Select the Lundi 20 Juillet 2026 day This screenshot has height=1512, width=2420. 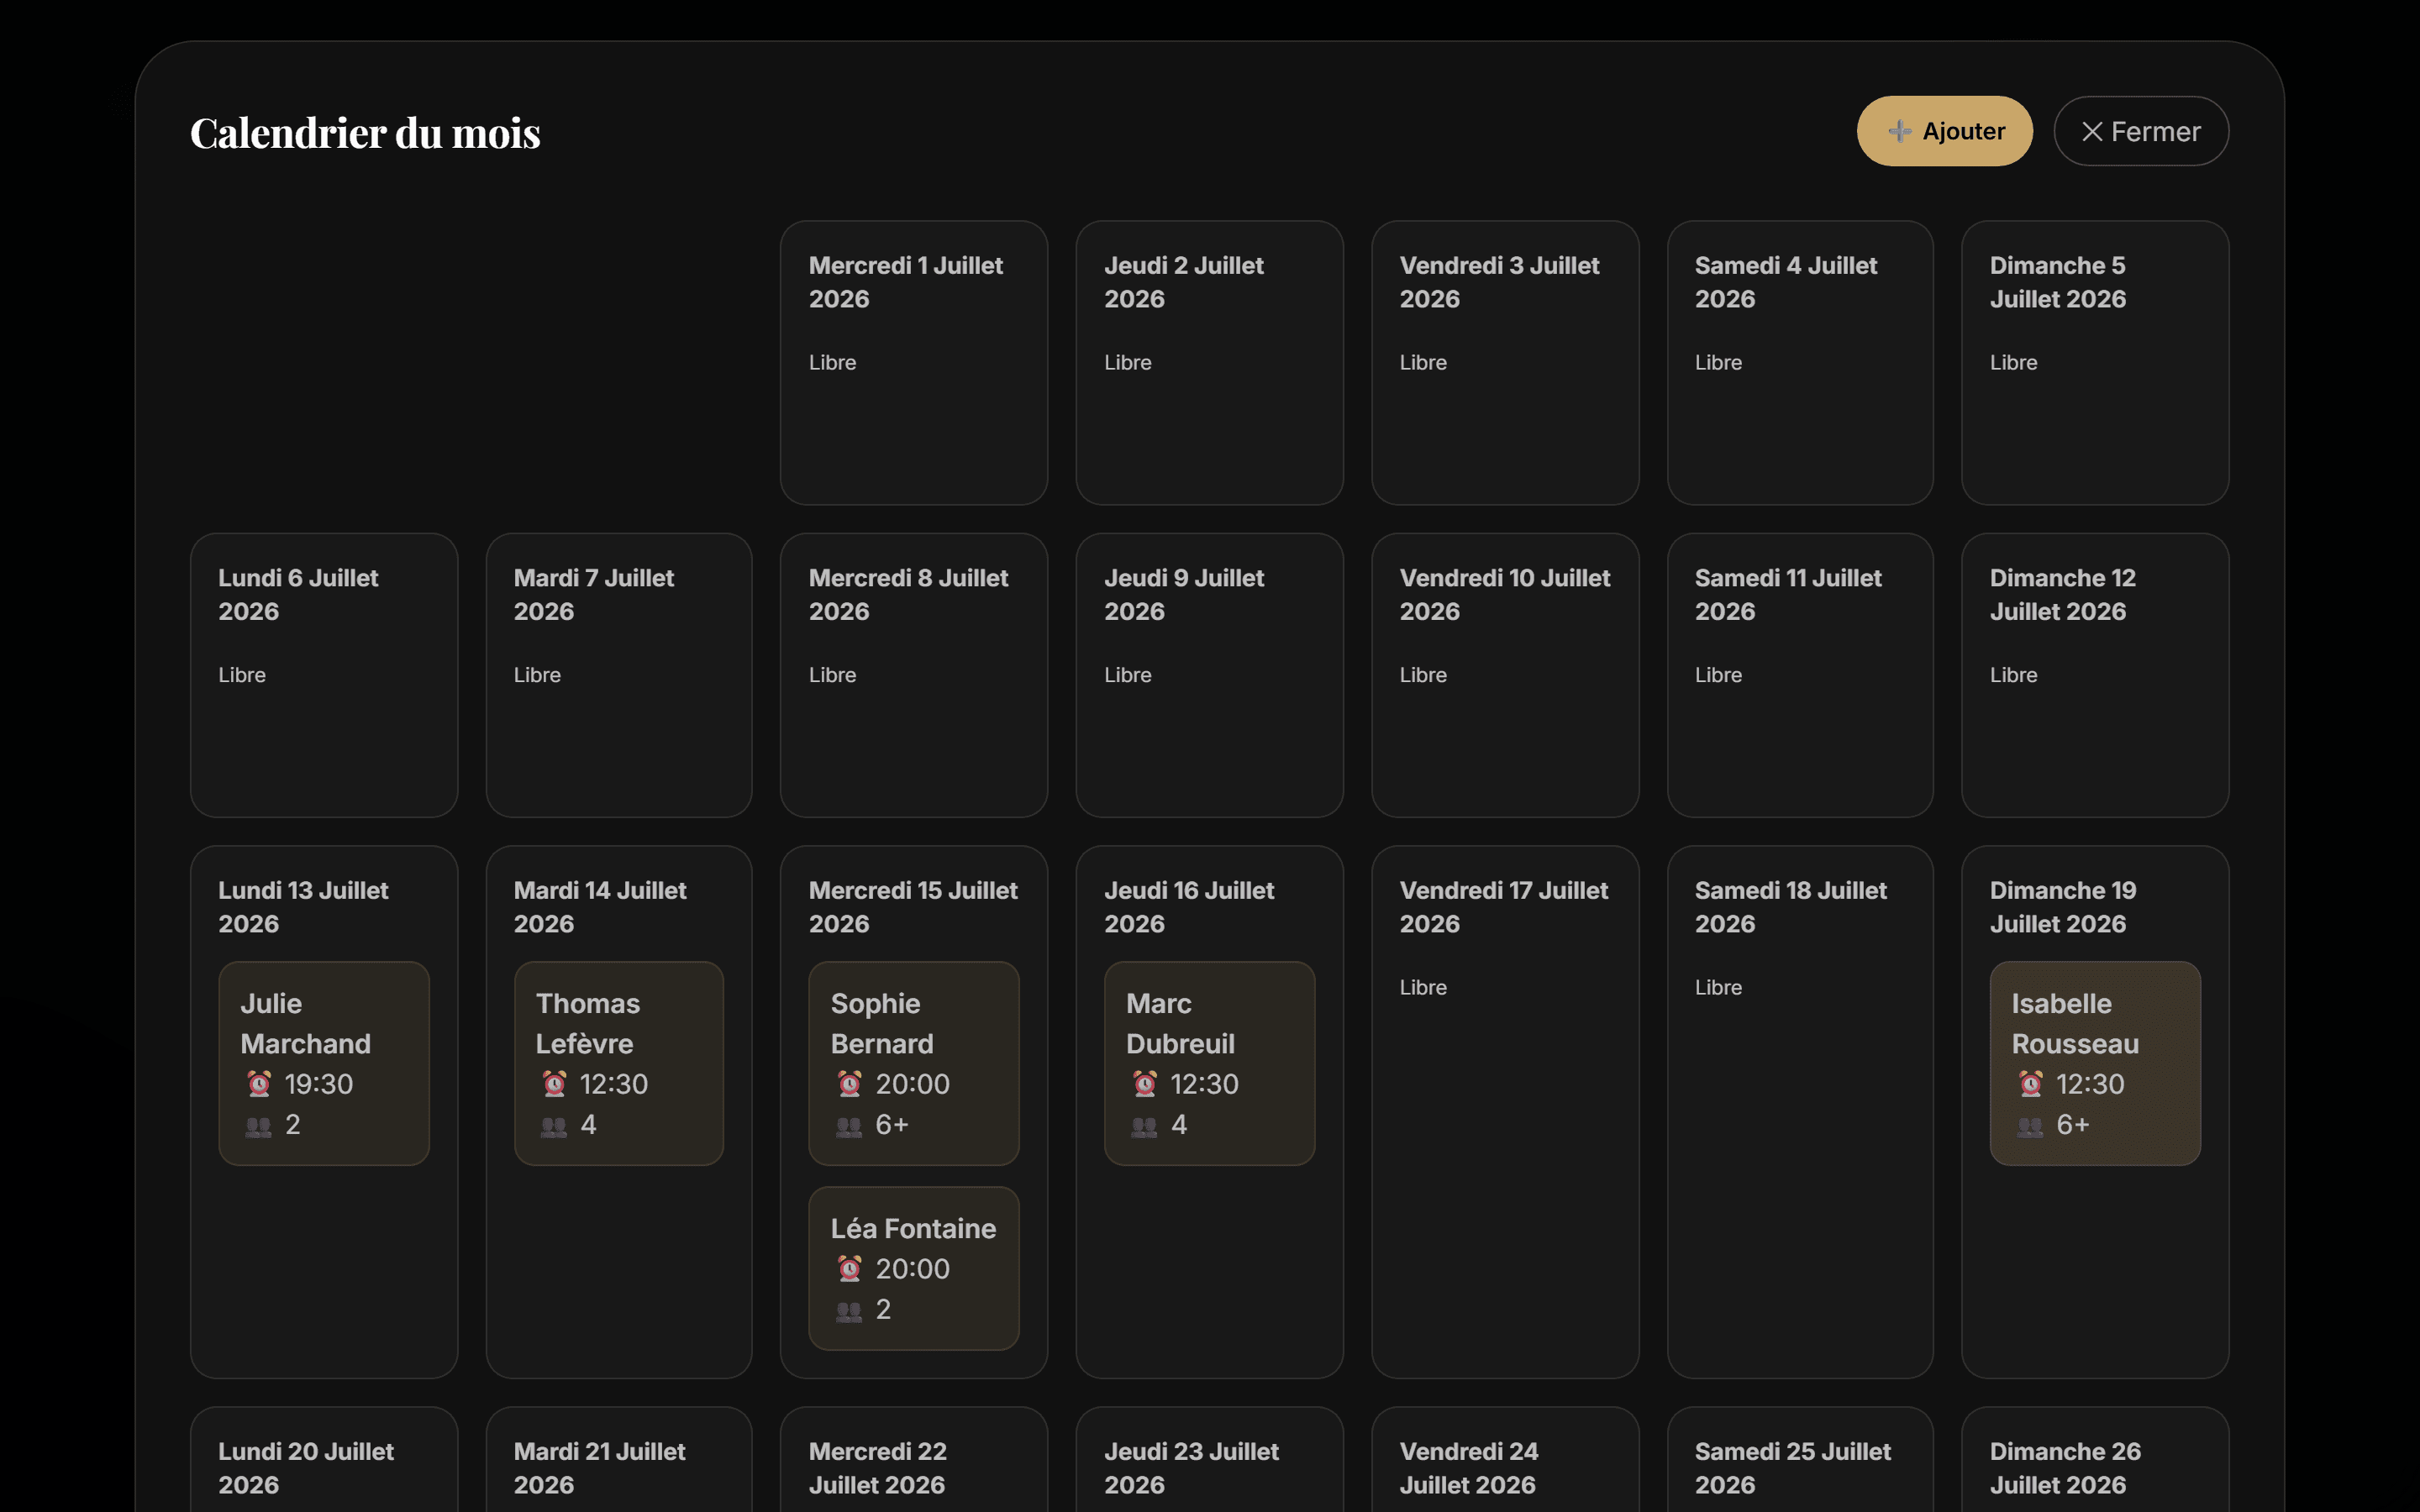[x=324, y=1460]
